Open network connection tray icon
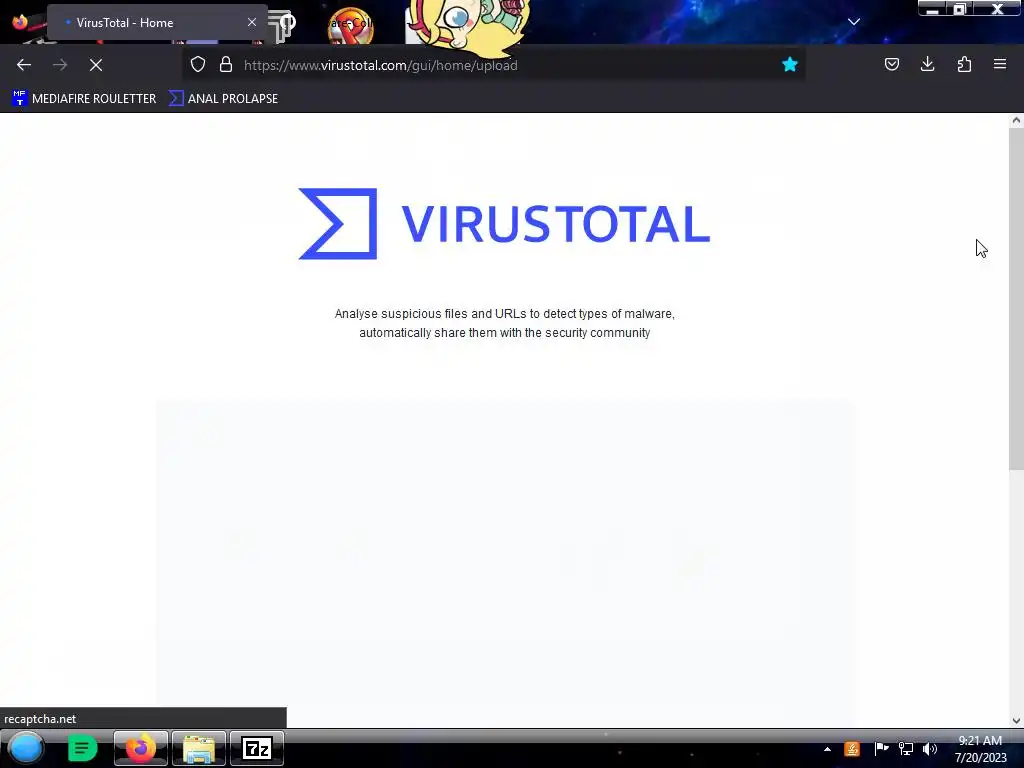Viewport: 1024px width, 768px height. pos(906,749)
